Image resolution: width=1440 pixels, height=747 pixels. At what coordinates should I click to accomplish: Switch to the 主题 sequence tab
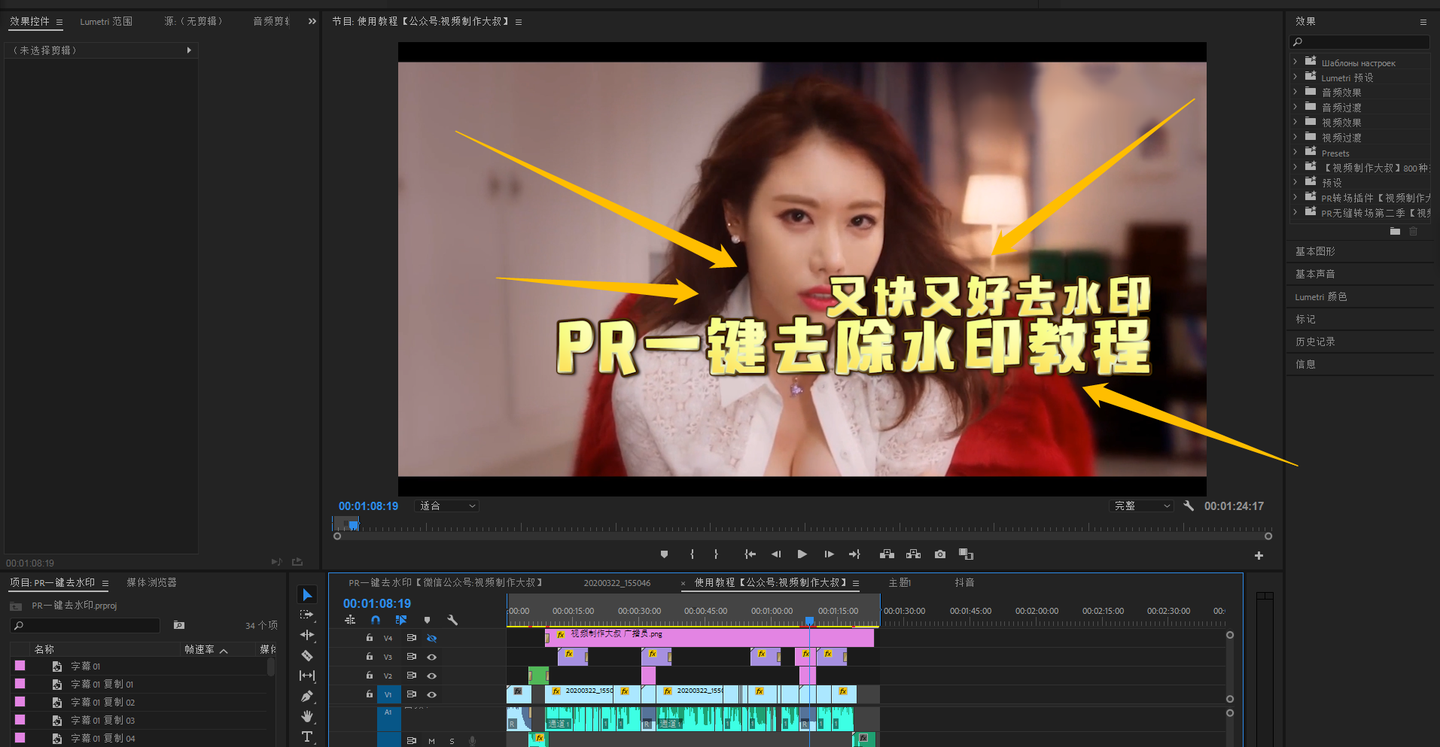(x=899, y=583)
